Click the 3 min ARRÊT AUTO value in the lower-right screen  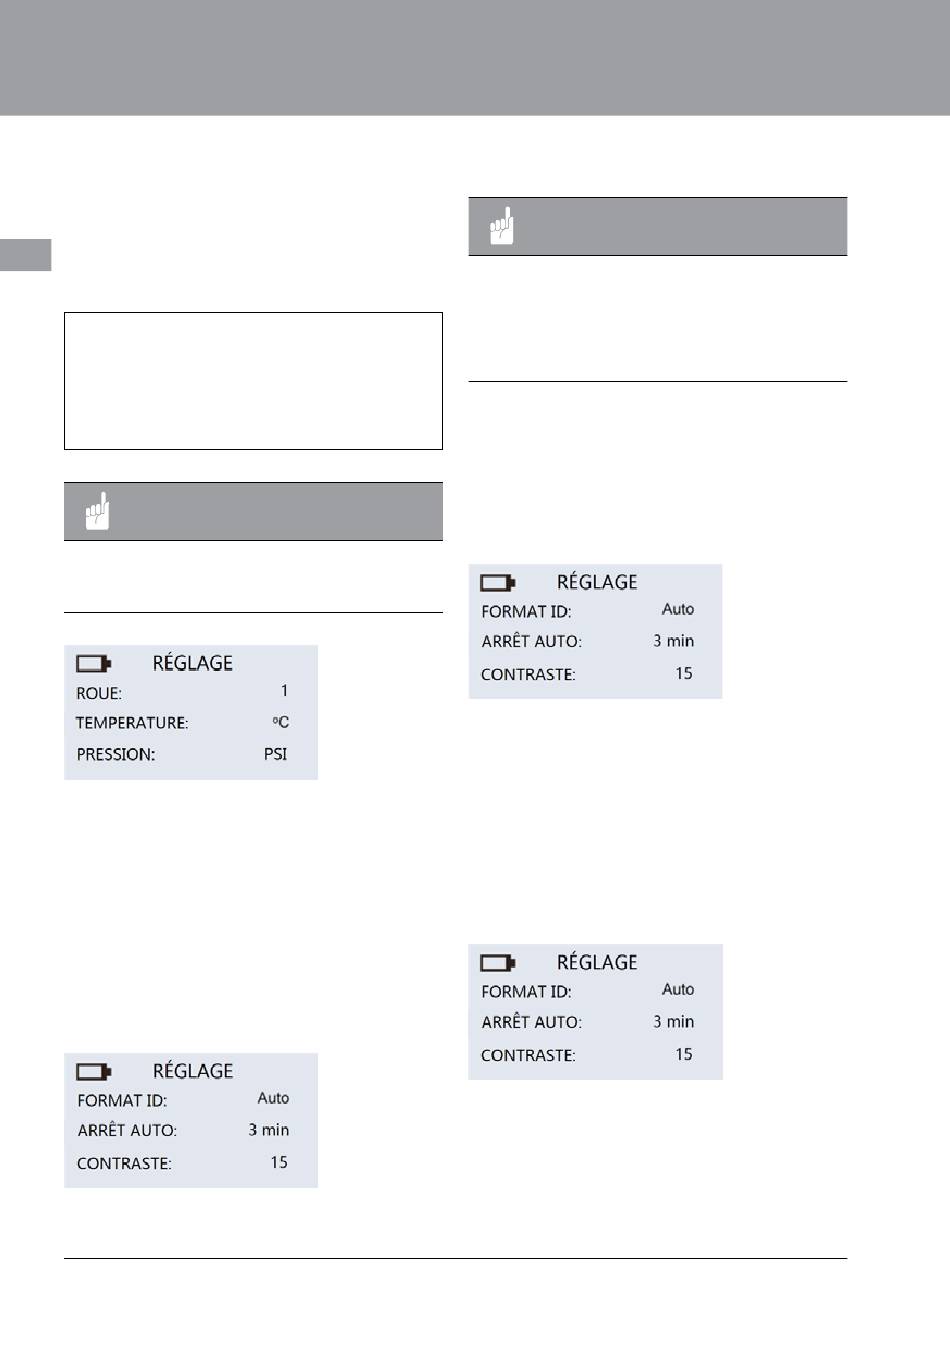pos(674,1022)
